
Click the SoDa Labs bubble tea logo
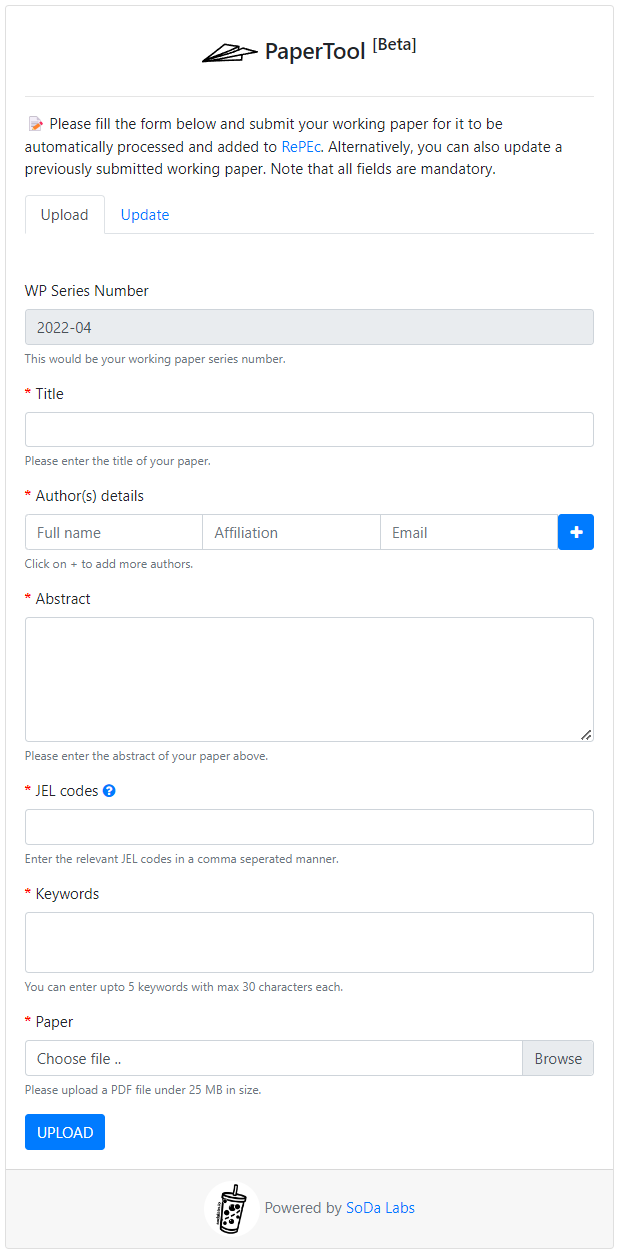click(231, 1208)
